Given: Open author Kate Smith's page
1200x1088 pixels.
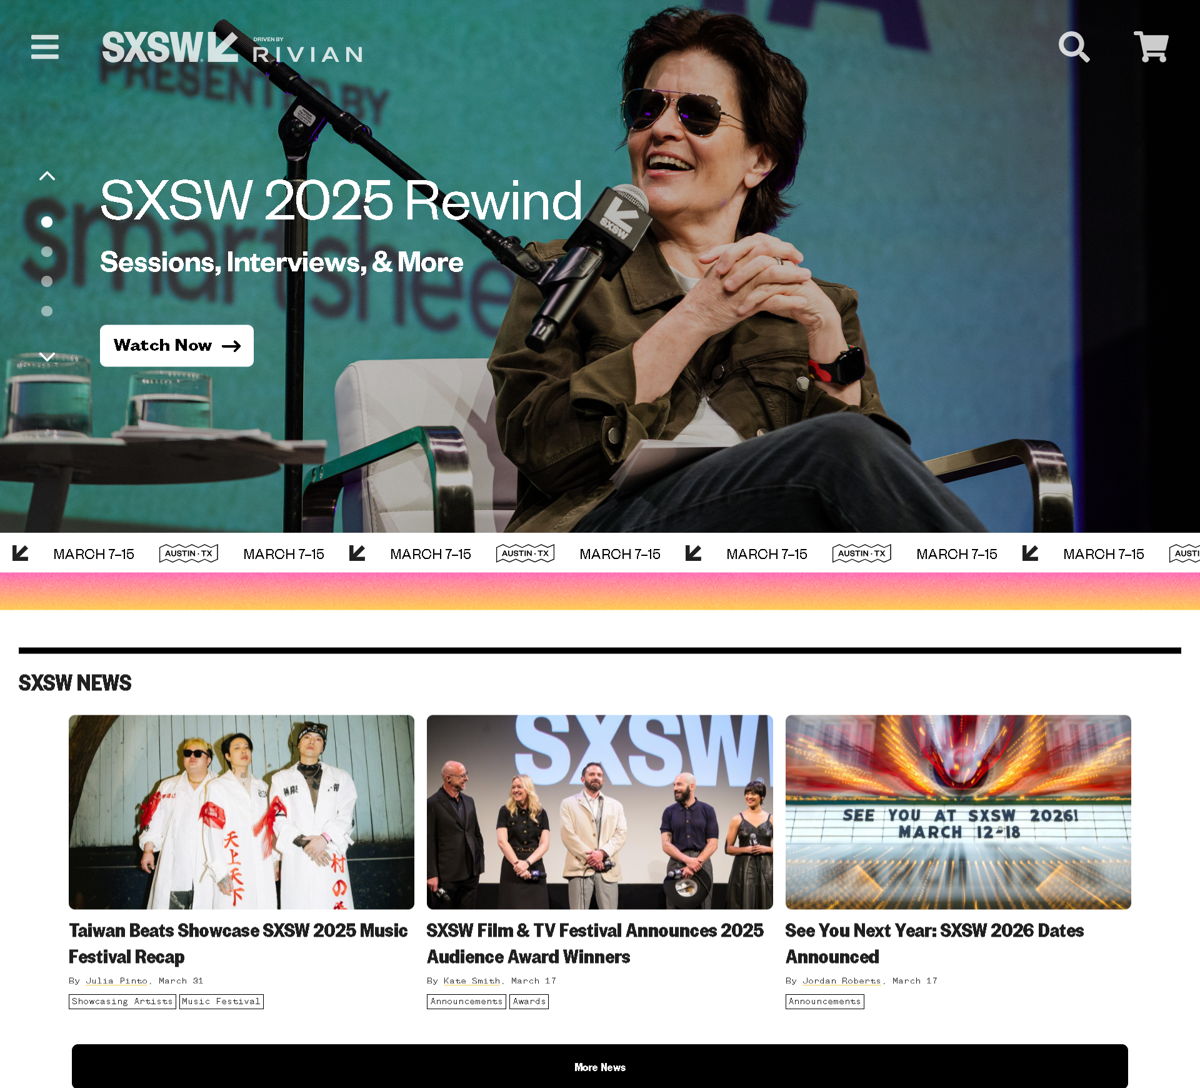Looking at the screenshot, I should click(470, 981).
